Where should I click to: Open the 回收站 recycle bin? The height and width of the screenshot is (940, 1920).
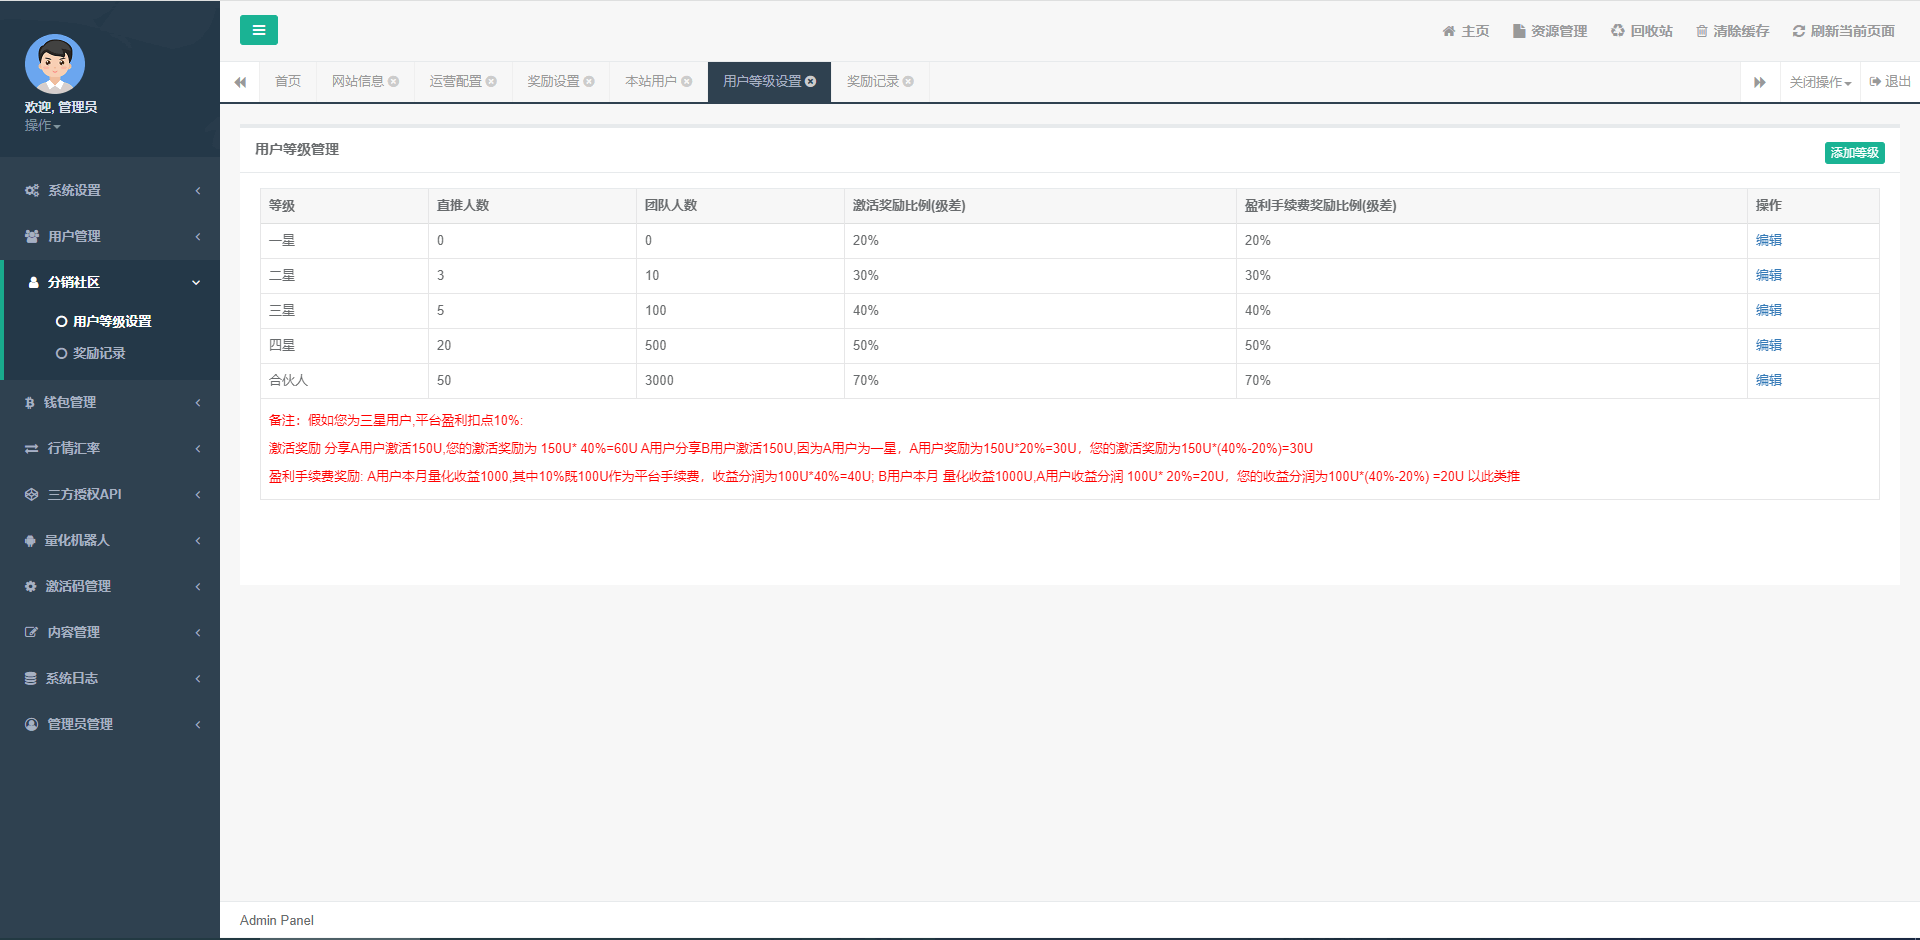[1641, 31]
